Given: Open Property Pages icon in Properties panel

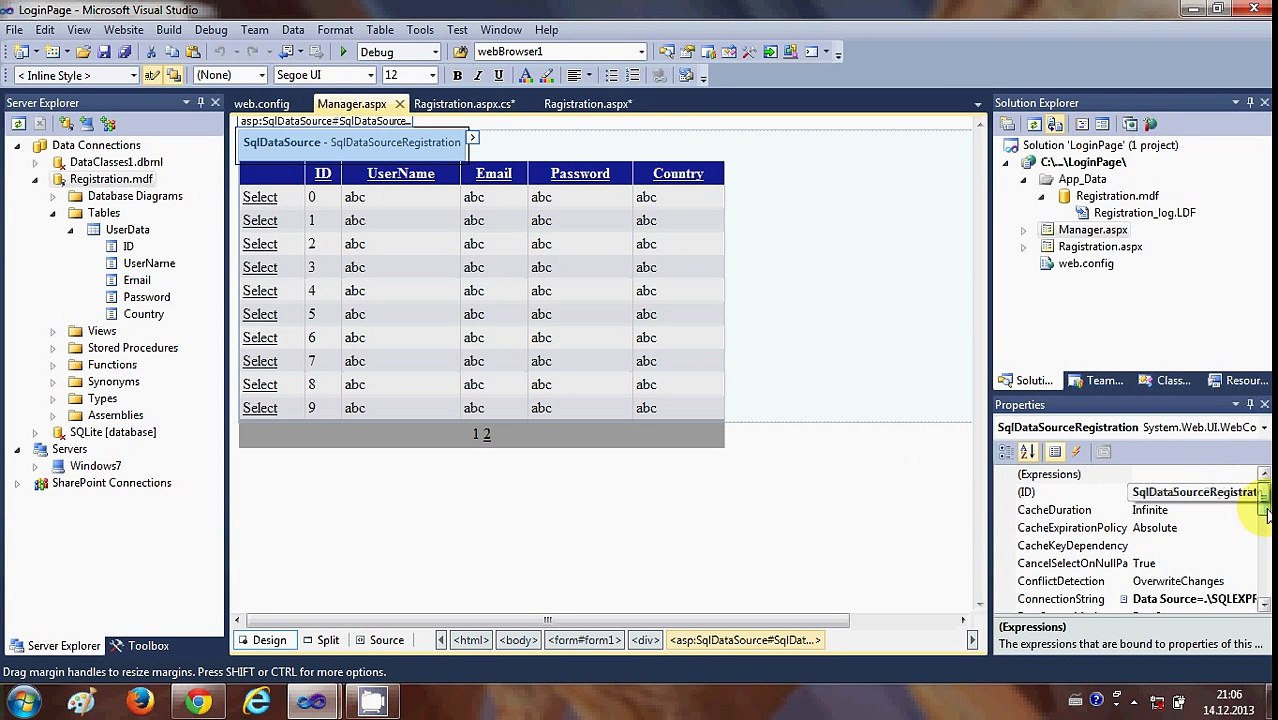Looking at the screenshot, I should pyautogui.click(x=1103, y=452).
